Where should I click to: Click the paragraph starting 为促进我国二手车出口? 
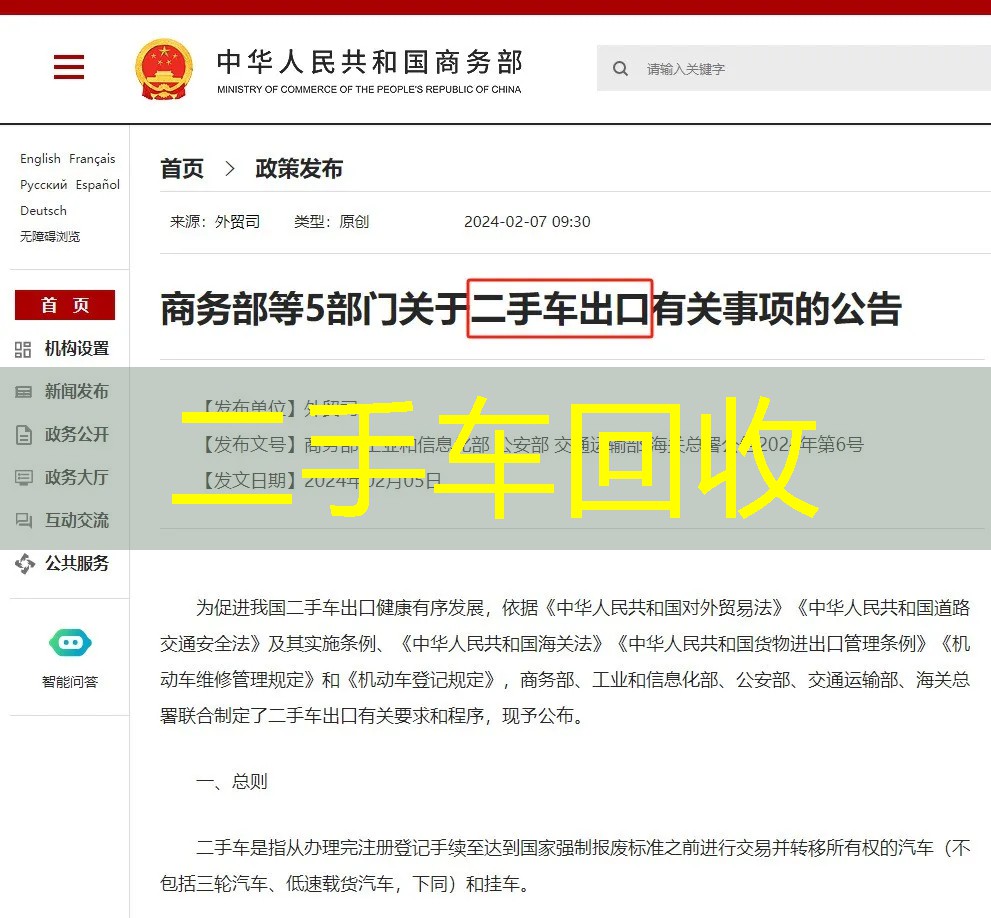click(565, 662)
